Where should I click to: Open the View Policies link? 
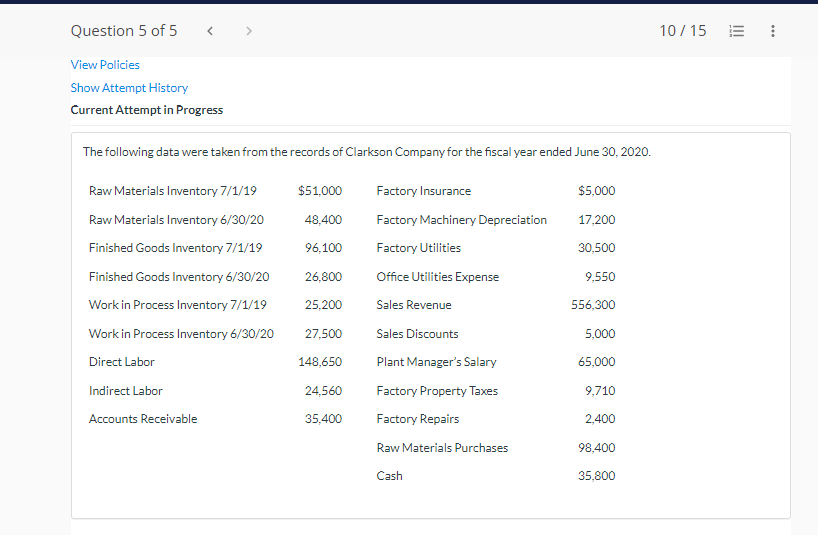click(x=105, y=65)
